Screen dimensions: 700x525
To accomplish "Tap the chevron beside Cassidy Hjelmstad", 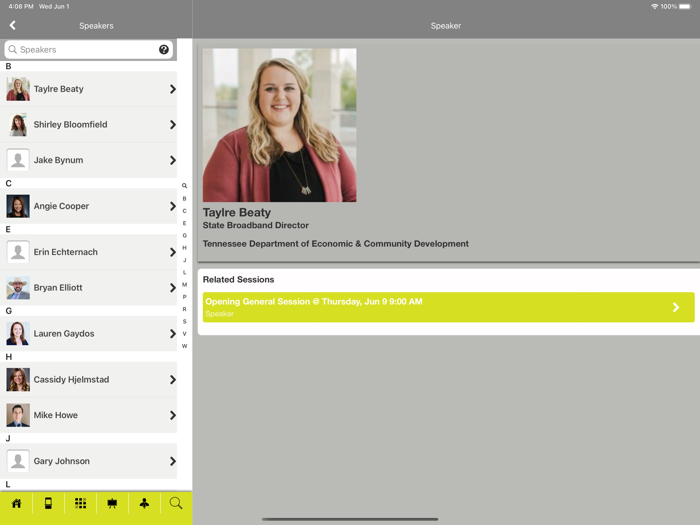I will tap(173, 380).
